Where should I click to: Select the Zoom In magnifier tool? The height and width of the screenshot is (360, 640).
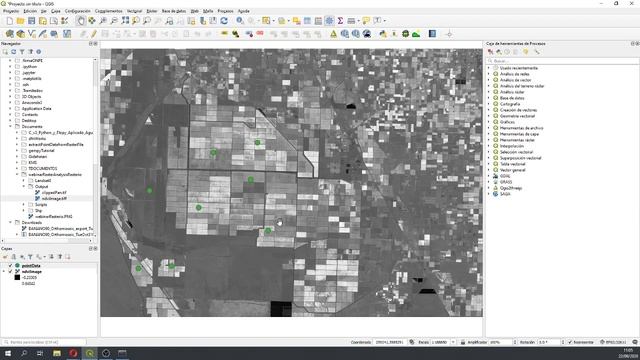coord(103,21)
